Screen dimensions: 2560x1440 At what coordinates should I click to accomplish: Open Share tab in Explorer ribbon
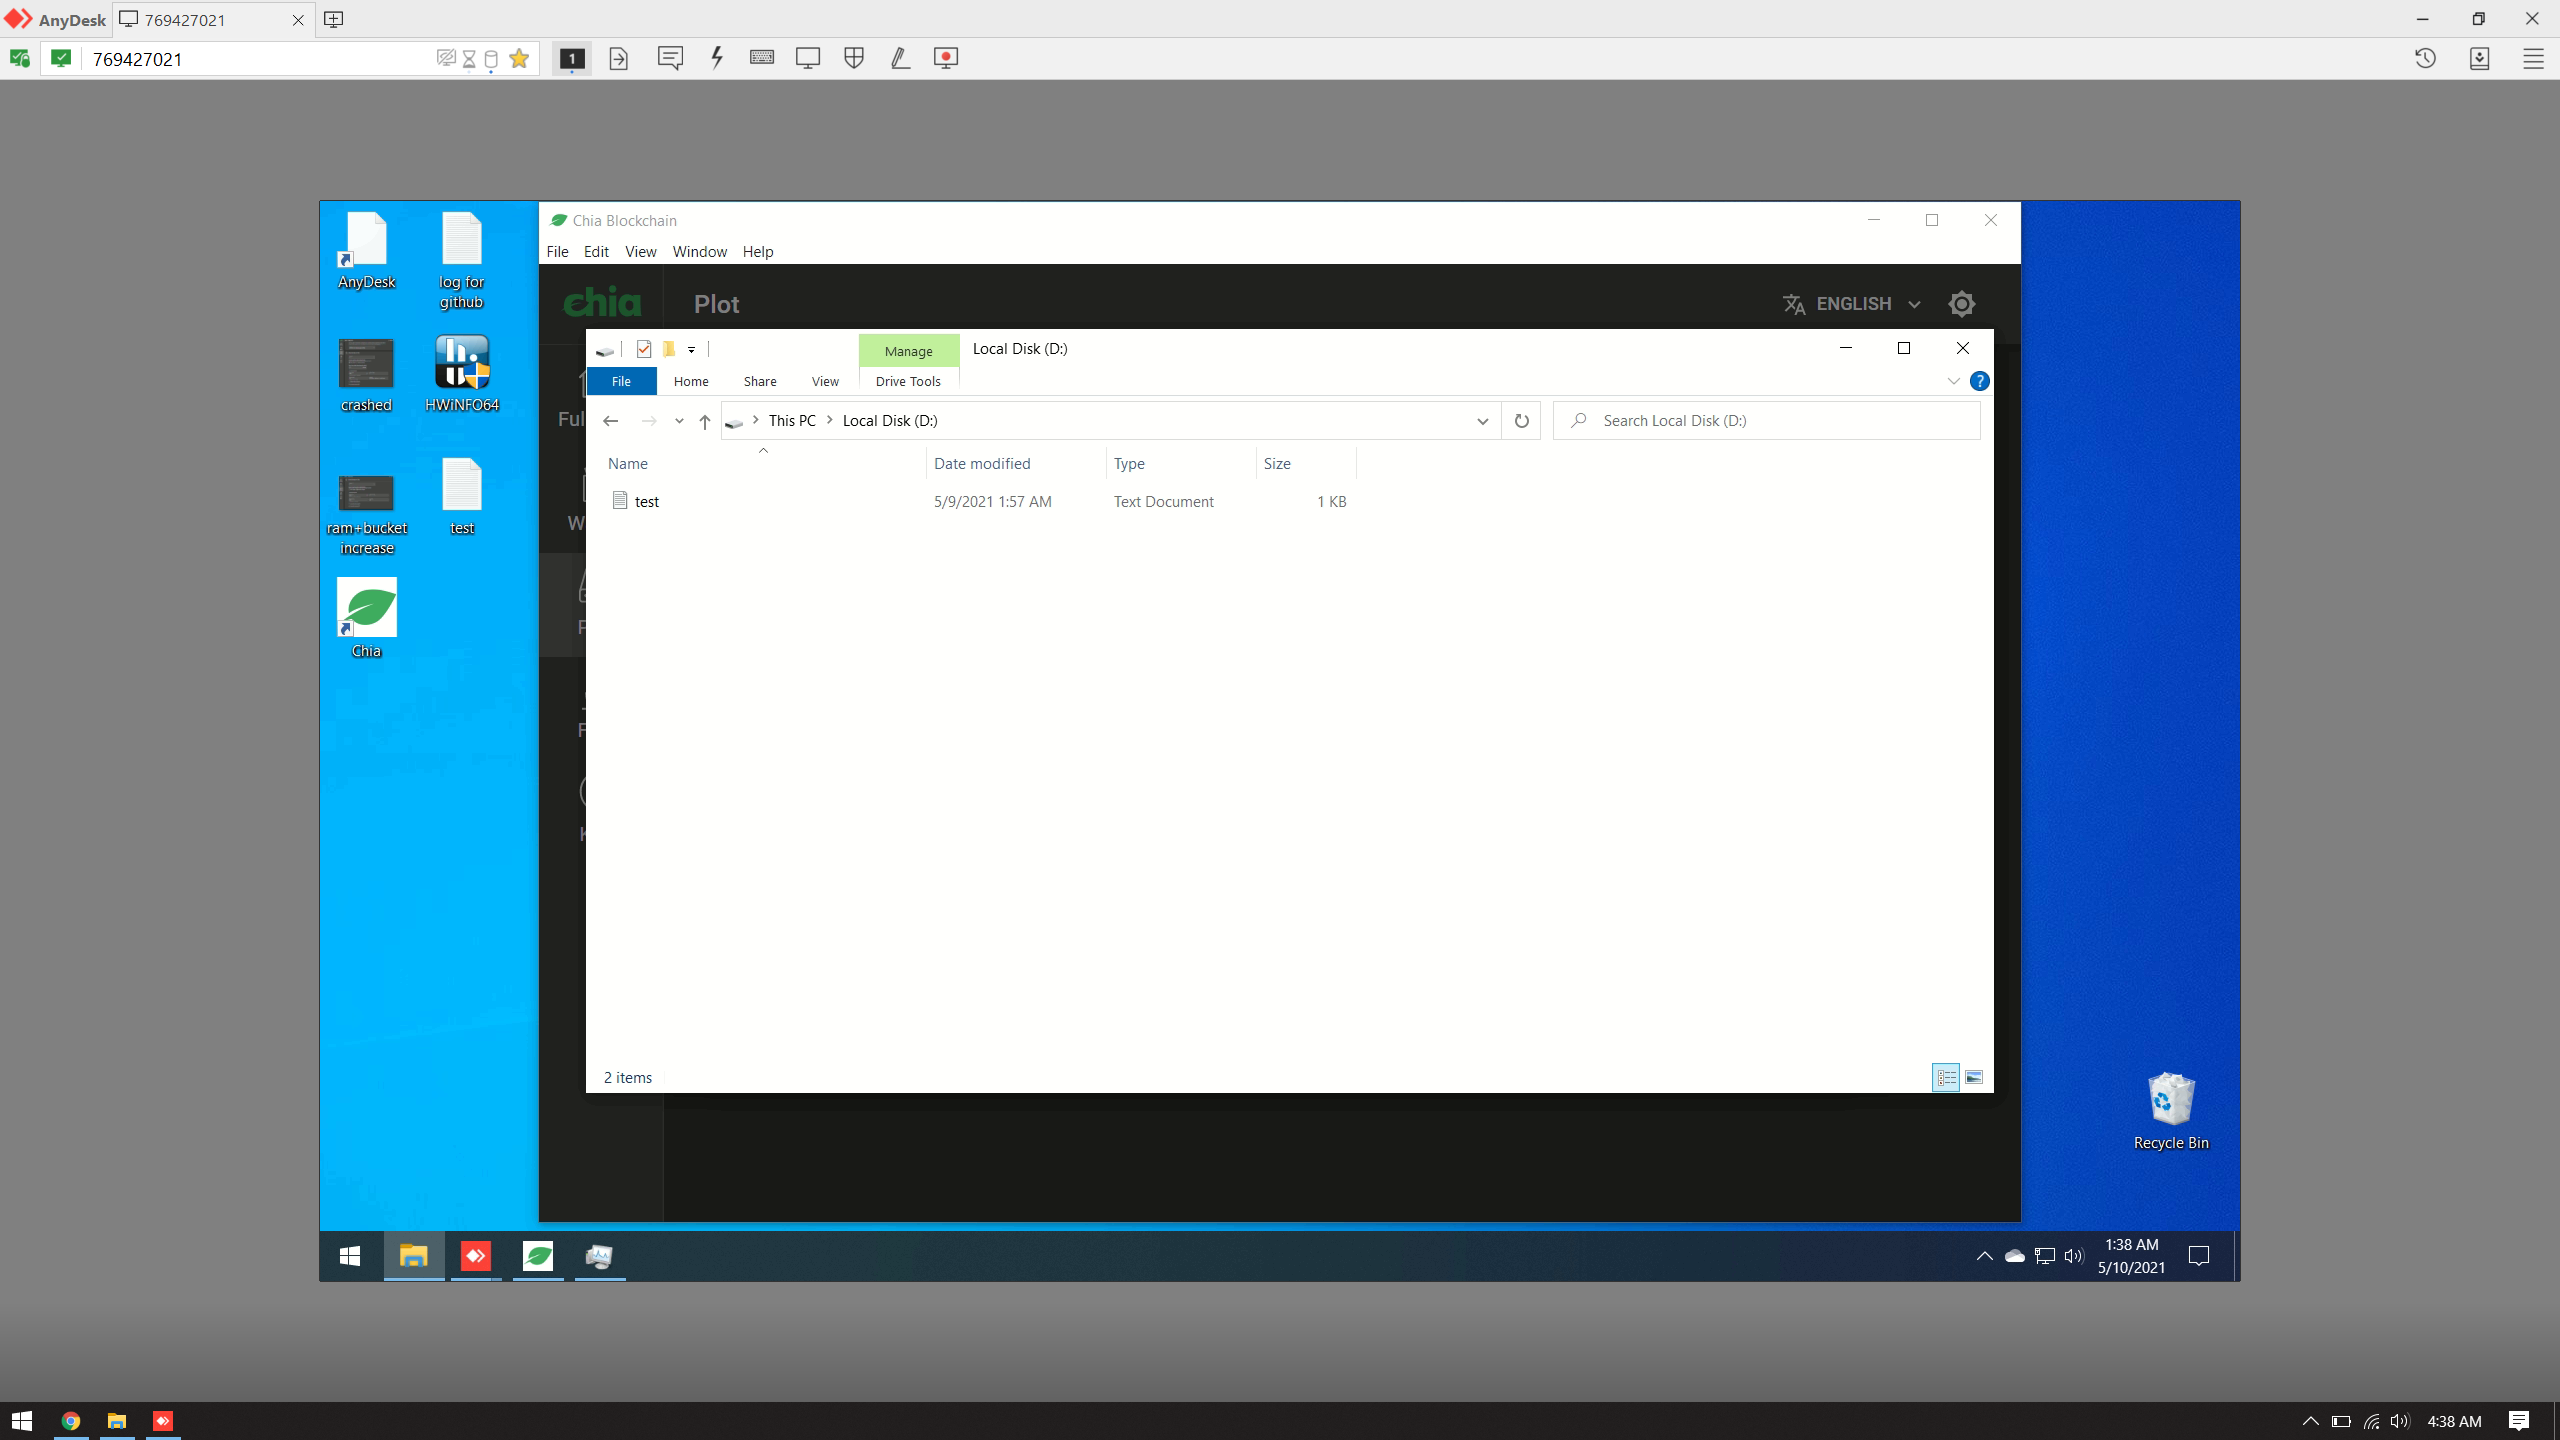[760, 381]
